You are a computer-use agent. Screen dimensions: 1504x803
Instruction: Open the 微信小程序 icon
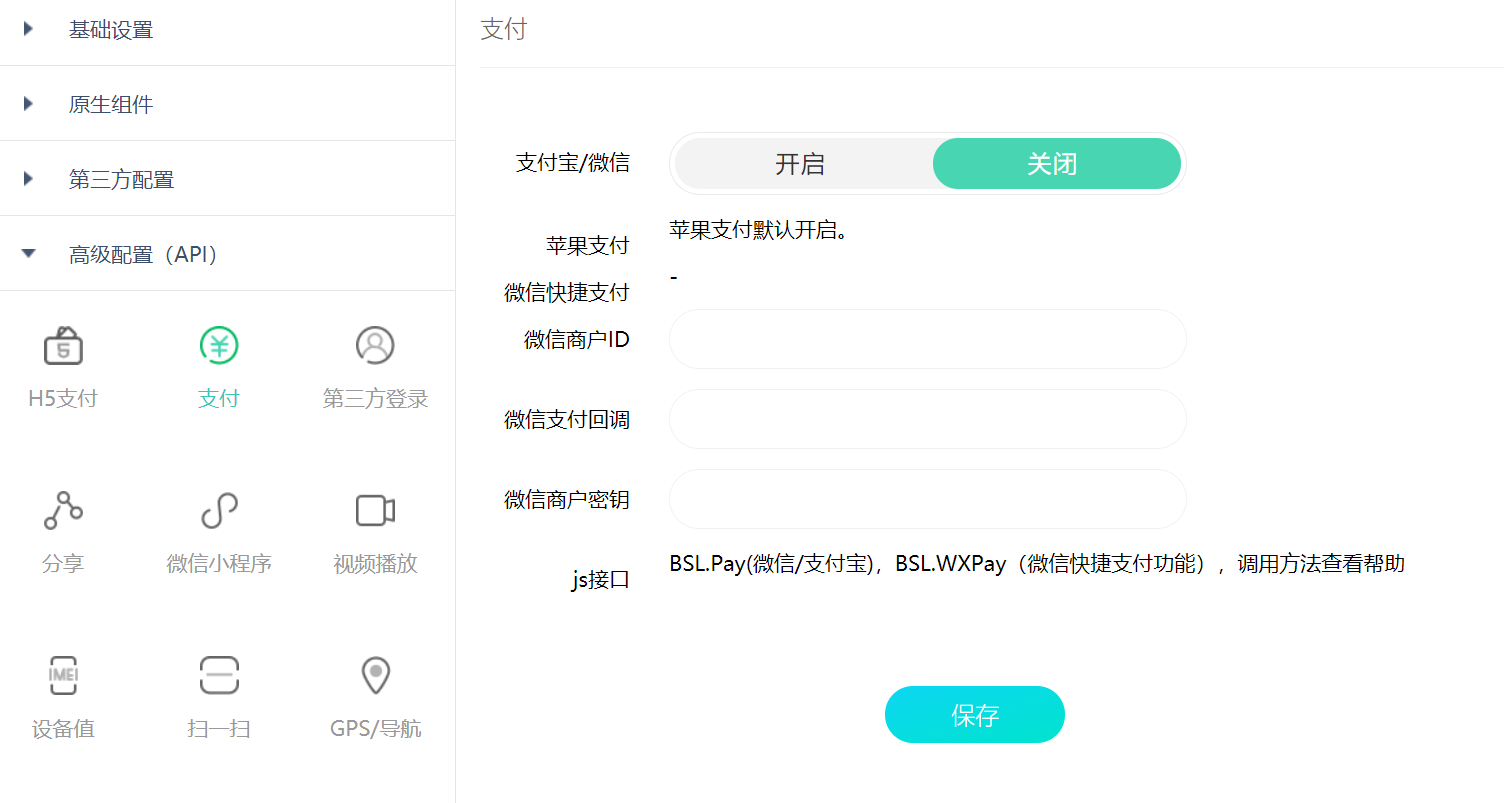pyautogui.click(x=219, y=511)
